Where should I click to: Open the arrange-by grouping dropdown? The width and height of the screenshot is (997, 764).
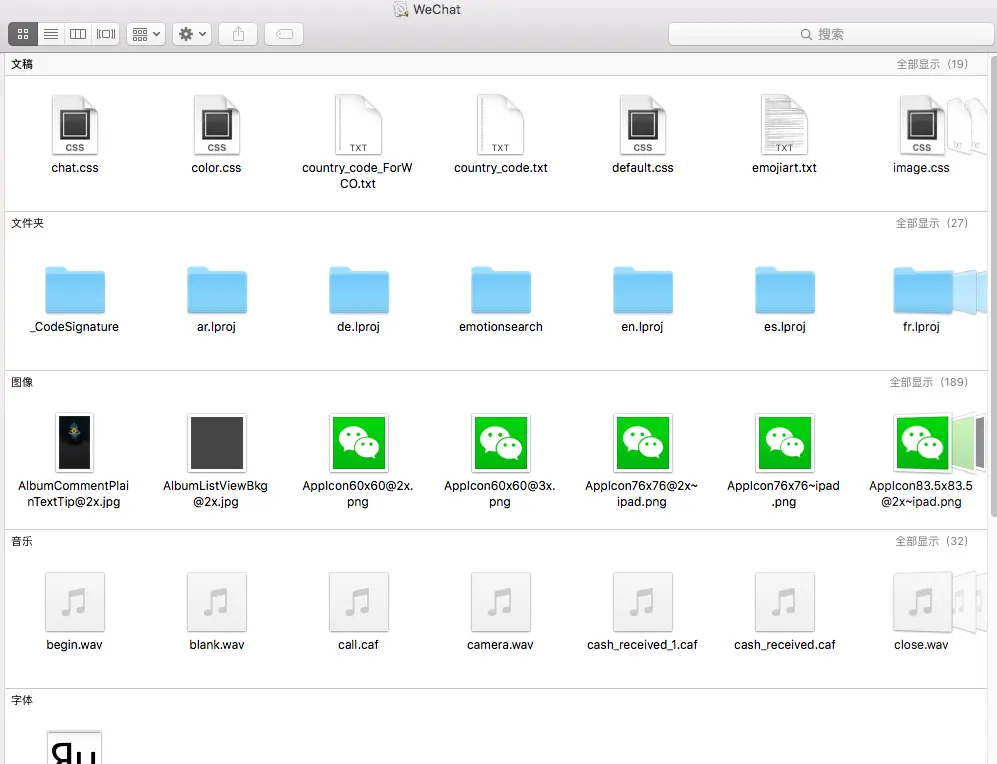pyautogui.click(x=146, y=34)
